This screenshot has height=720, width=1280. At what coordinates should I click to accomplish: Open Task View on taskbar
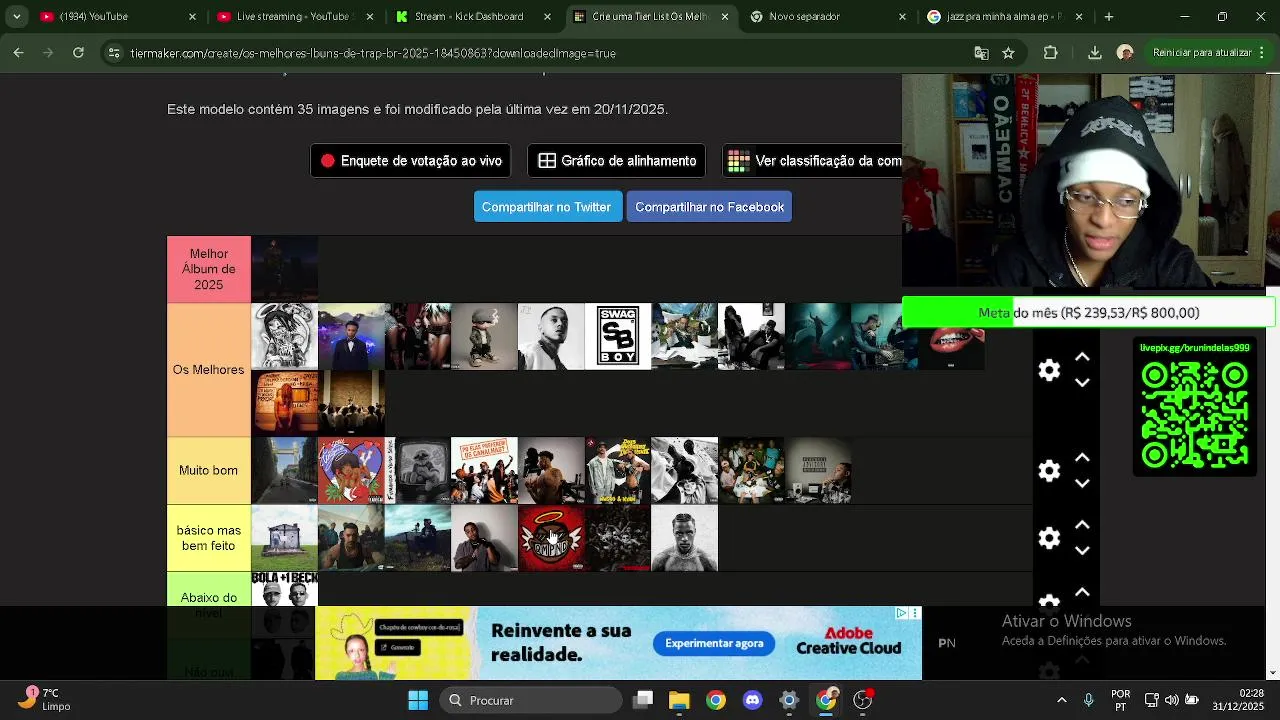[x=643, y=700]
